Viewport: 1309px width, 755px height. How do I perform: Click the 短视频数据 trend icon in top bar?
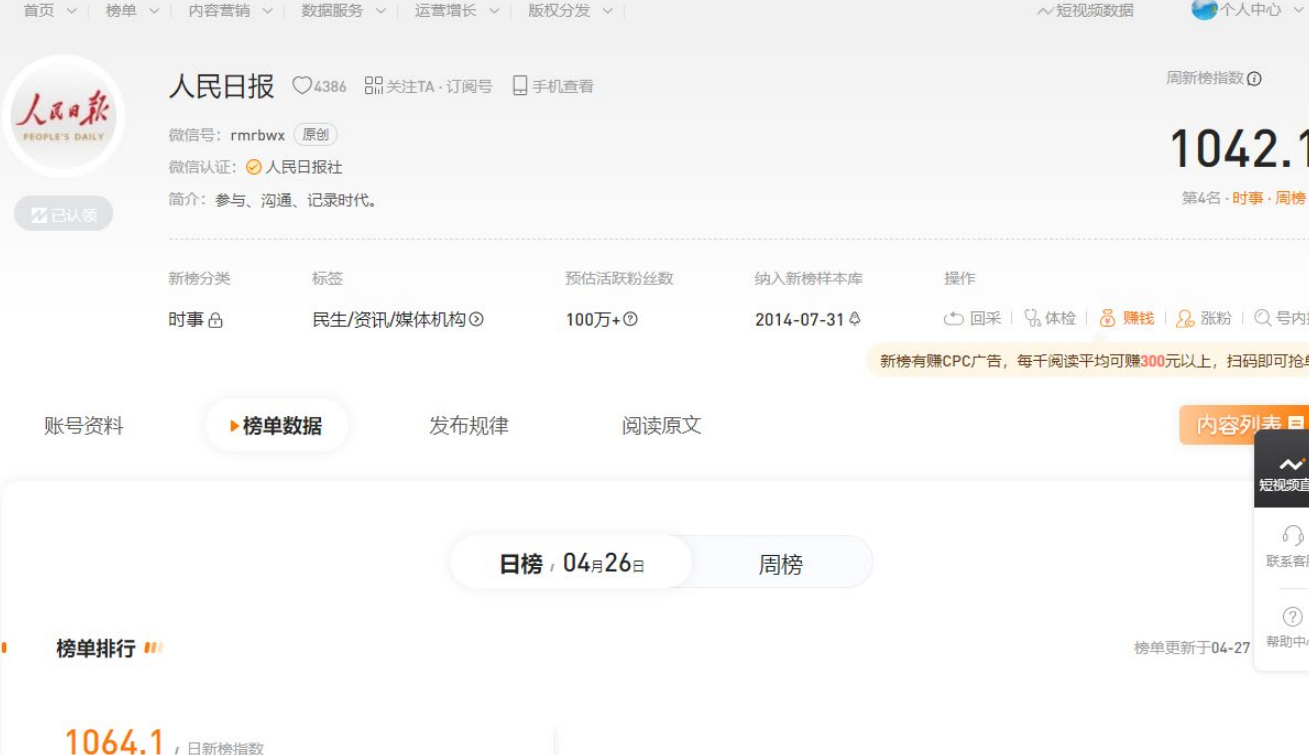pyautogui.click(x=1045, y=11)
